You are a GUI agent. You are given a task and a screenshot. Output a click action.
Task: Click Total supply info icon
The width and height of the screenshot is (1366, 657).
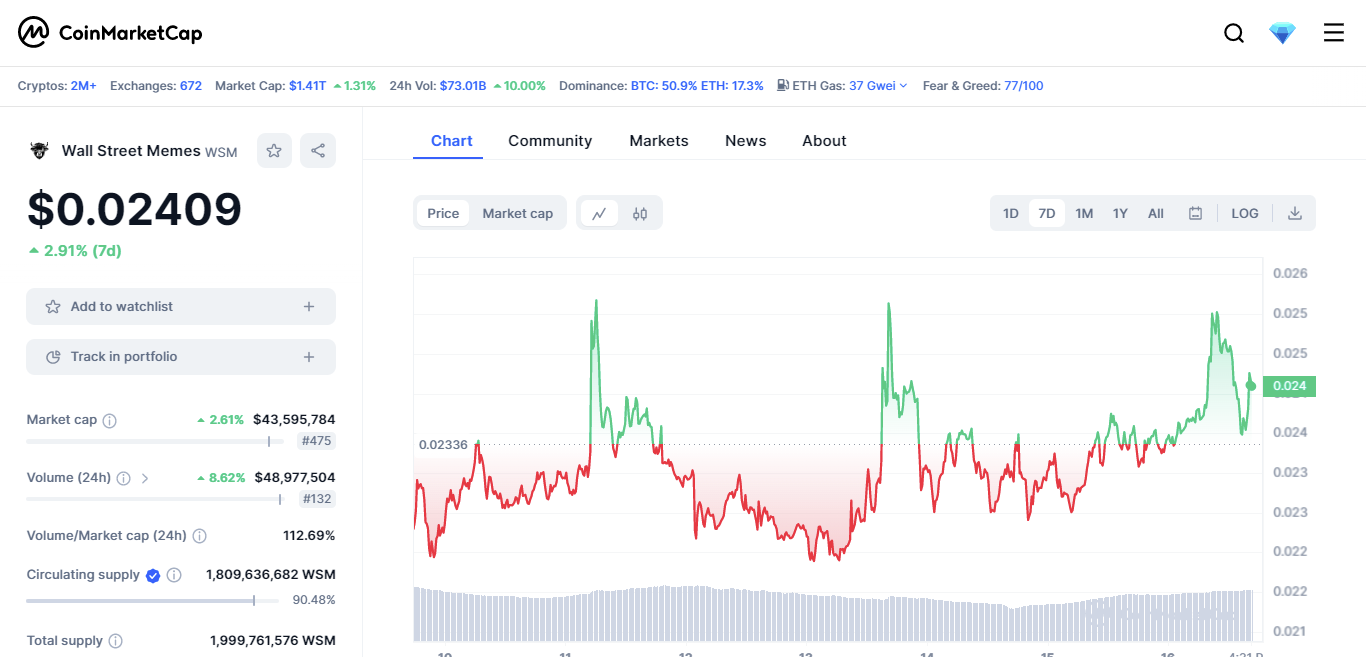[116, 641]
